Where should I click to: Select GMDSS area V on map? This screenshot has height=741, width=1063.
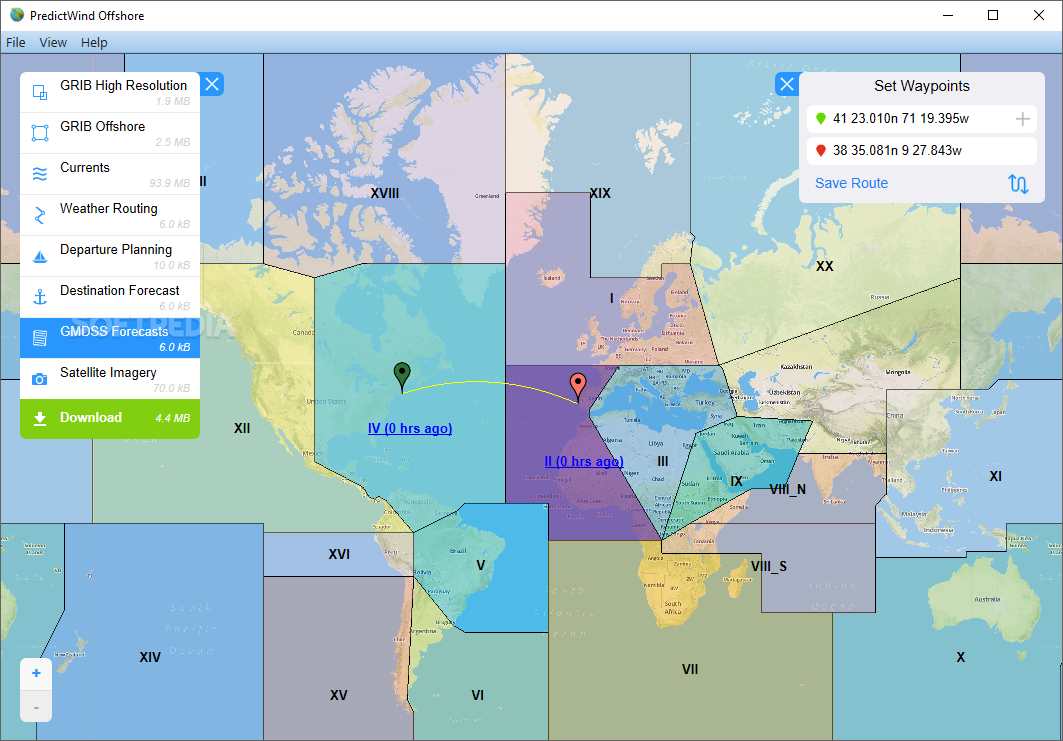[x=481, y=565]
